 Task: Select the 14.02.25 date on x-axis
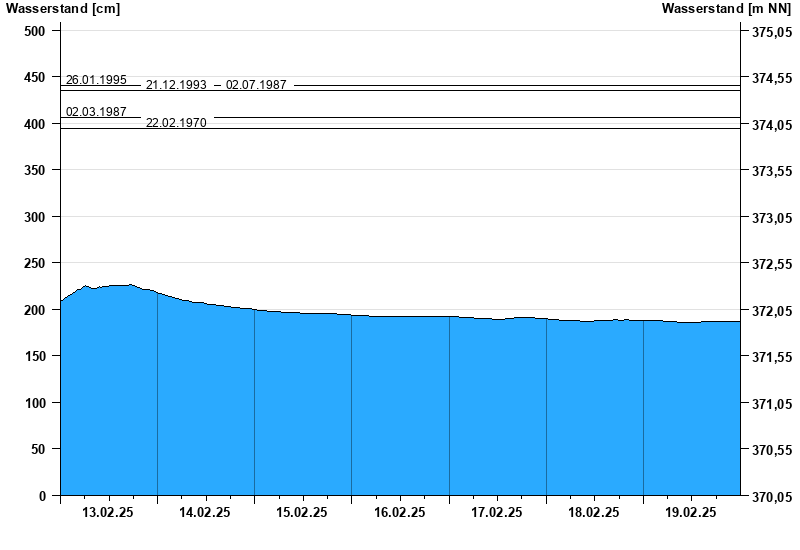(205, 512)
